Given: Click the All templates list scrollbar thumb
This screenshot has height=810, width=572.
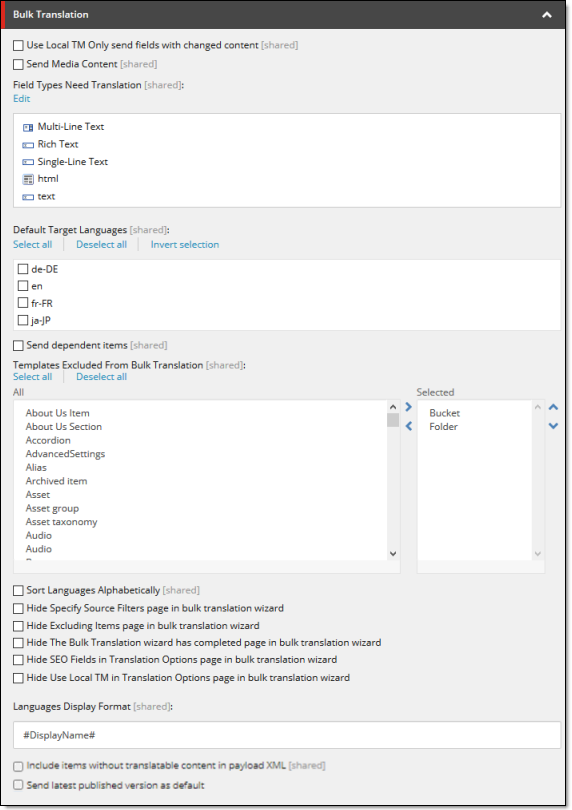Looking at the screenshot, I should pyautogui.click(x=393, y=420).
